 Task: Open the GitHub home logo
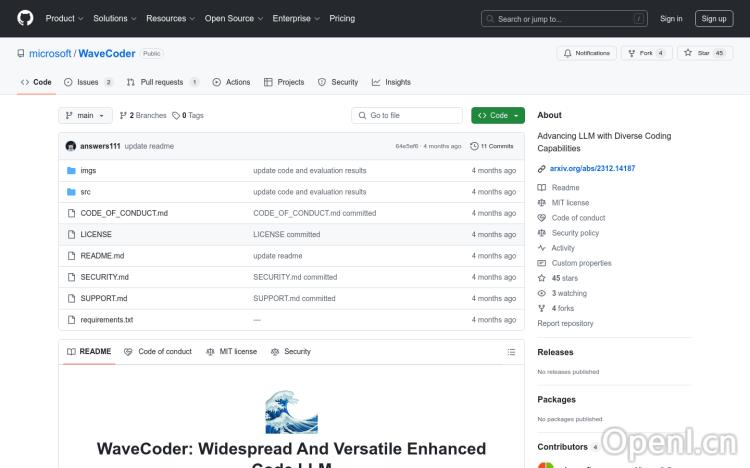click(25, 18)
